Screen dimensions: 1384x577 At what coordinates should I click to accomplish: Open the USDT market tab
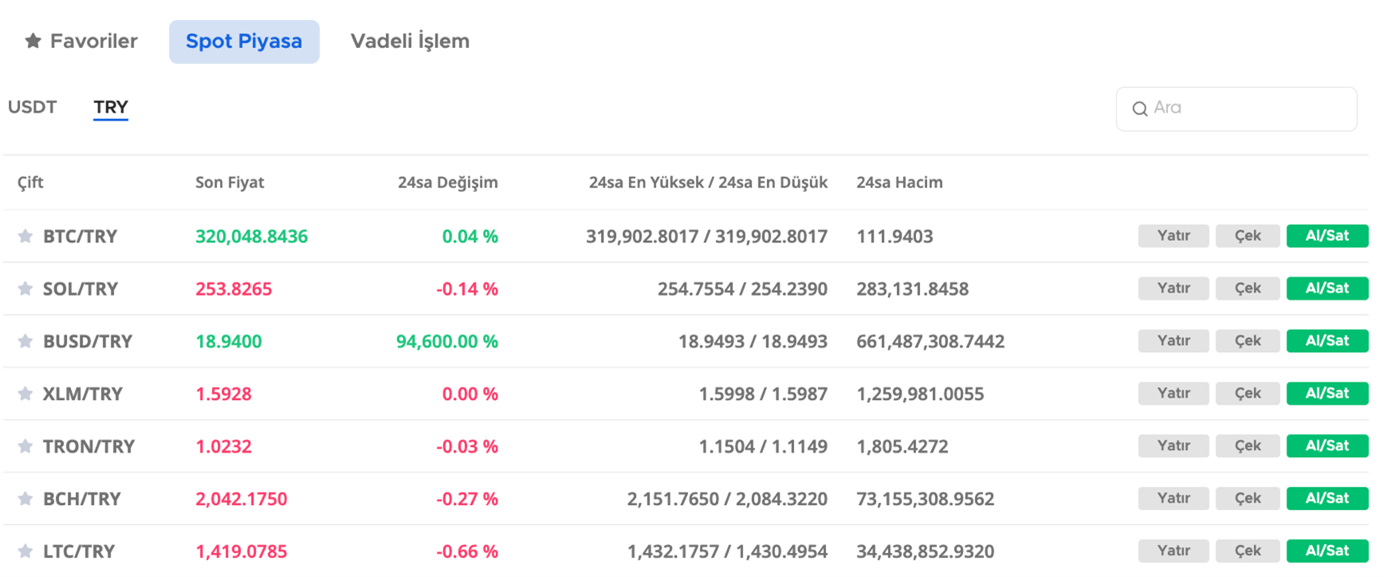tap(32, 107)
